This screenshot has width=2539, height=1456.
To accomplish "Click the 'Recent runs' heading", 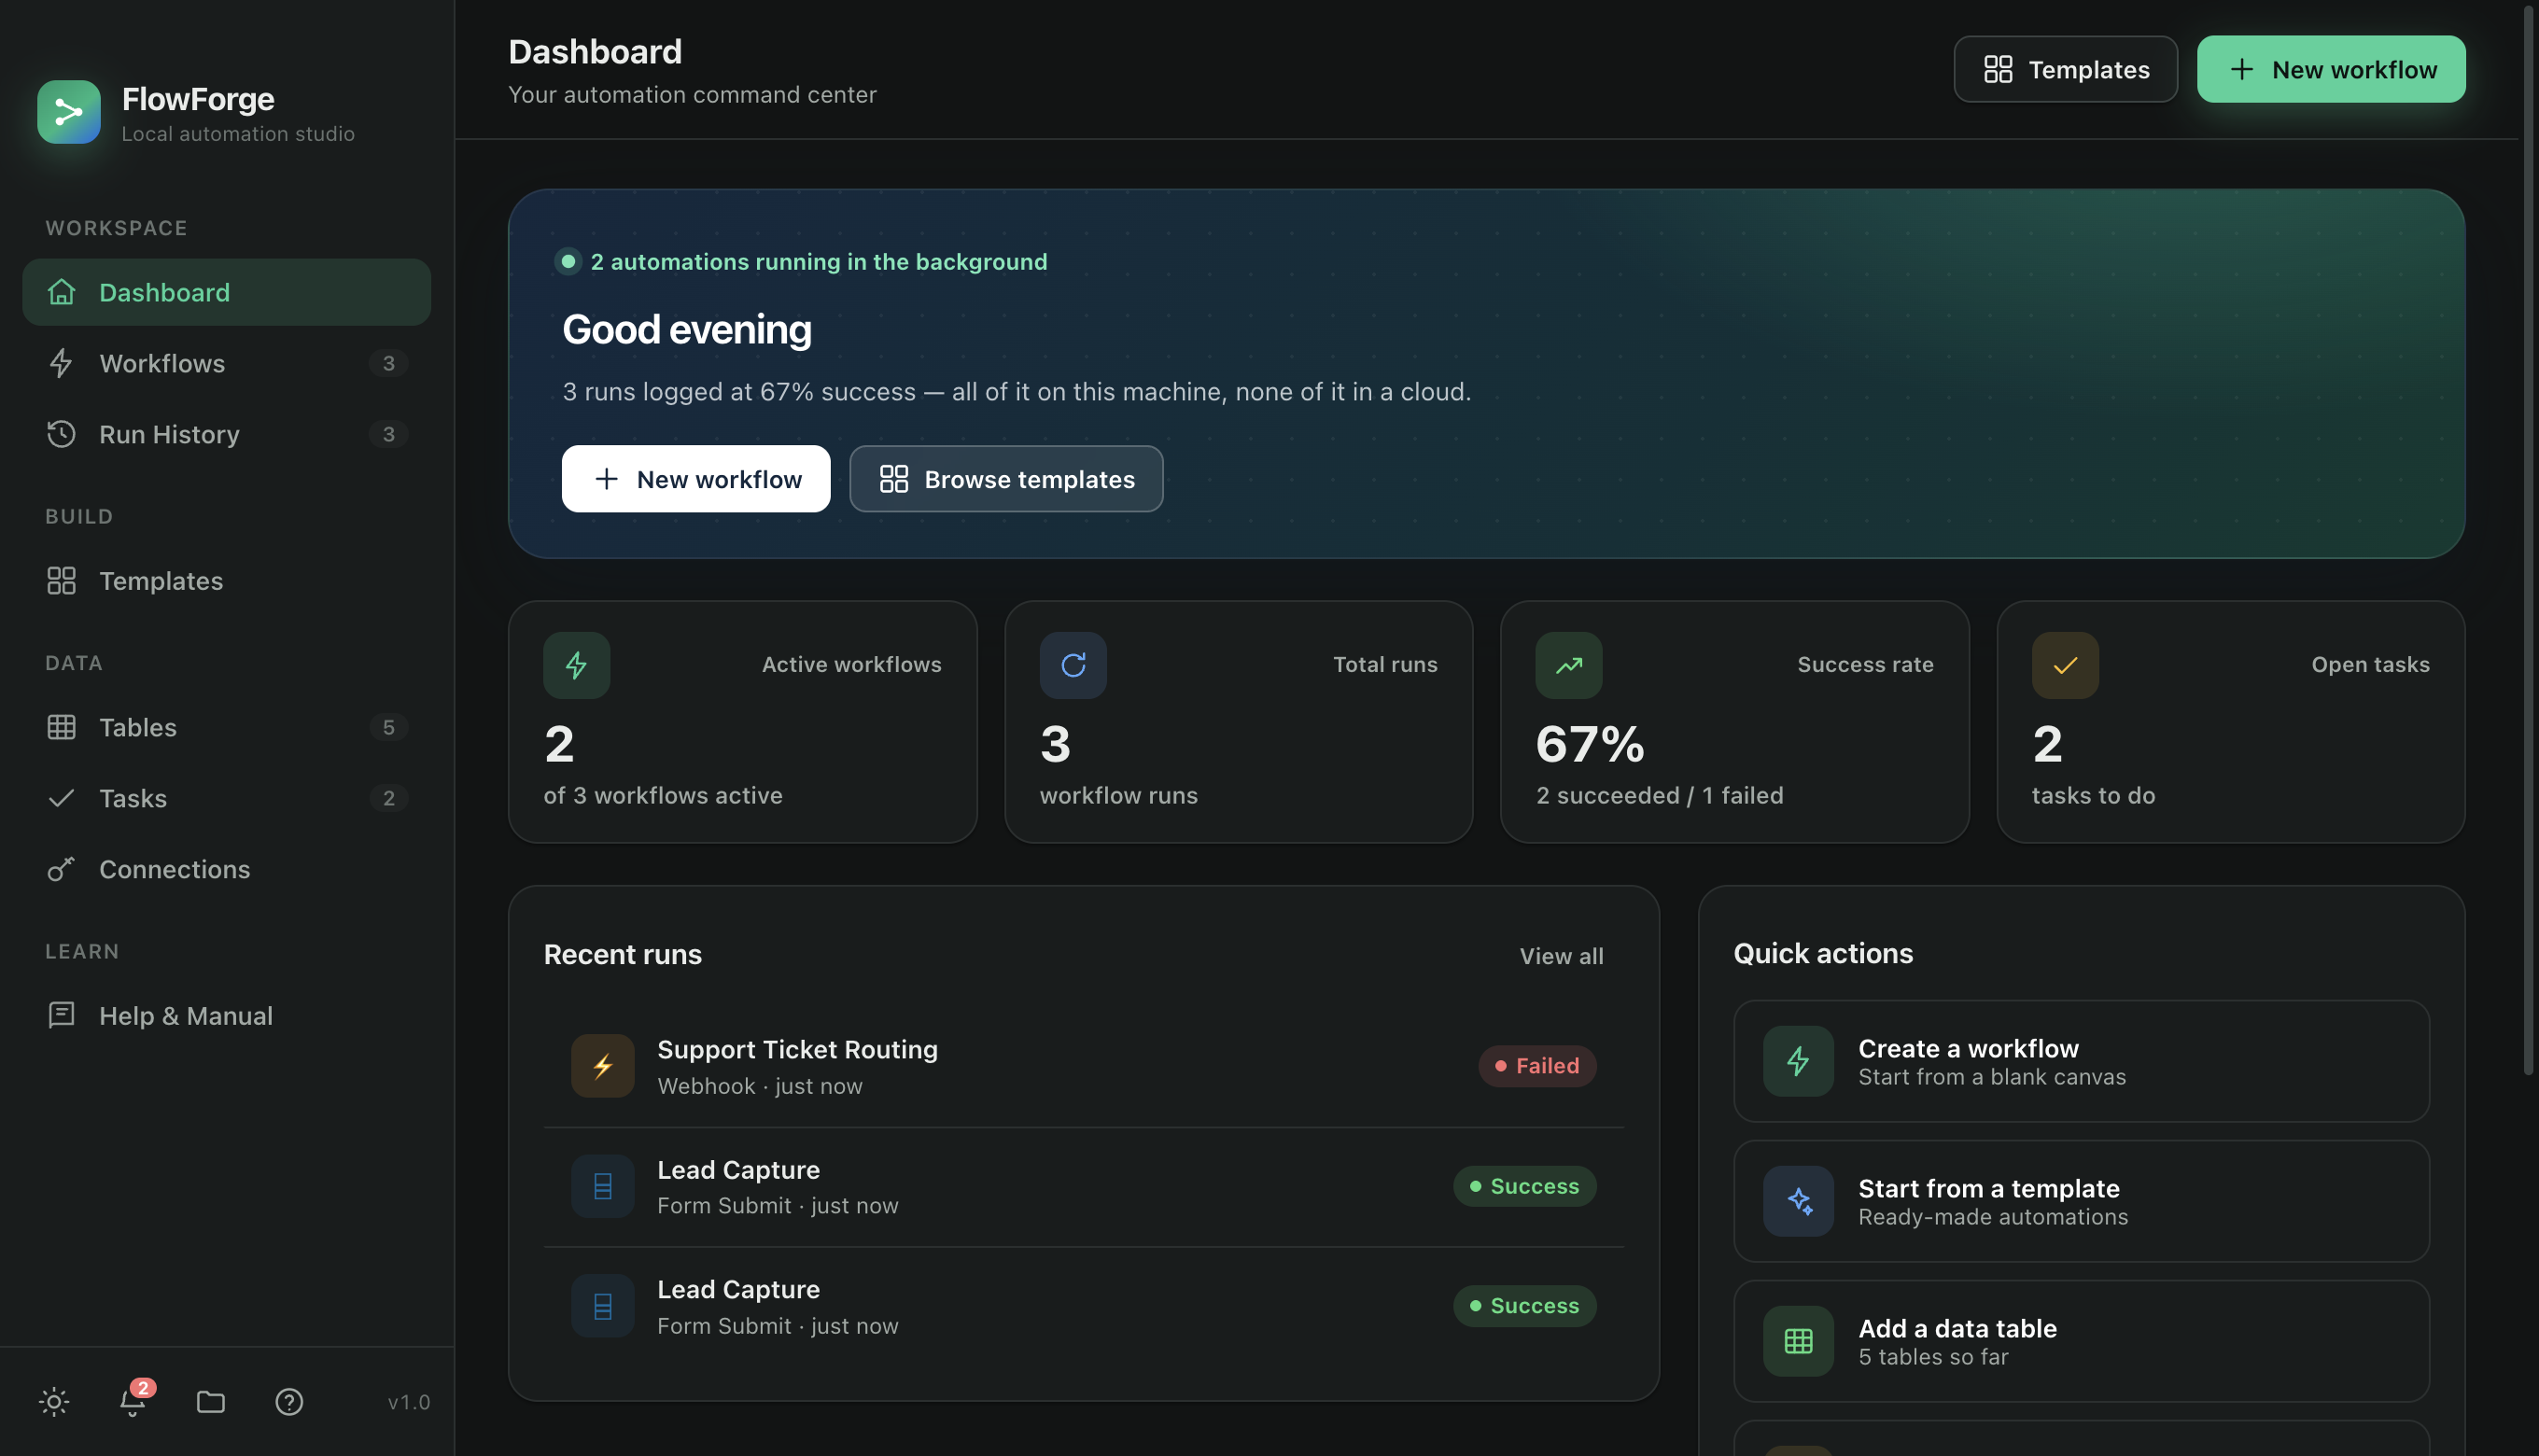I will point(623,954).
